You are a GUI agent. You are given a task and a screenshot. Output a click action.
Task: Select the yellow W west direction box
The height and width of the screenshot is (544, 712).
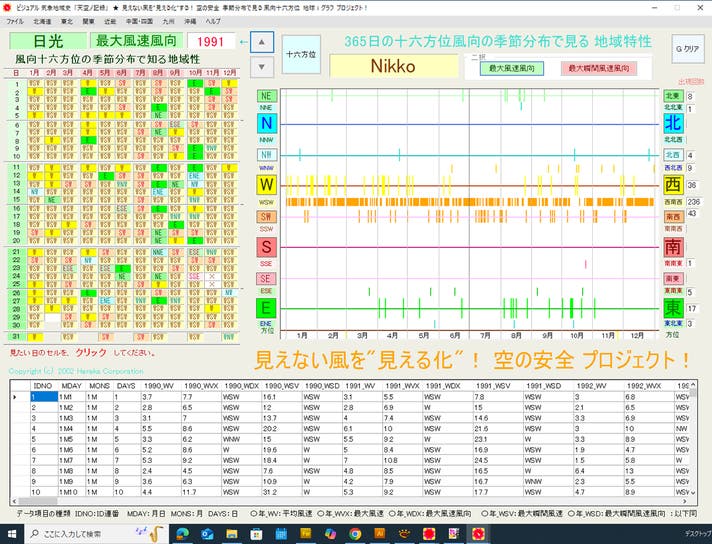[x=267, y=185]
